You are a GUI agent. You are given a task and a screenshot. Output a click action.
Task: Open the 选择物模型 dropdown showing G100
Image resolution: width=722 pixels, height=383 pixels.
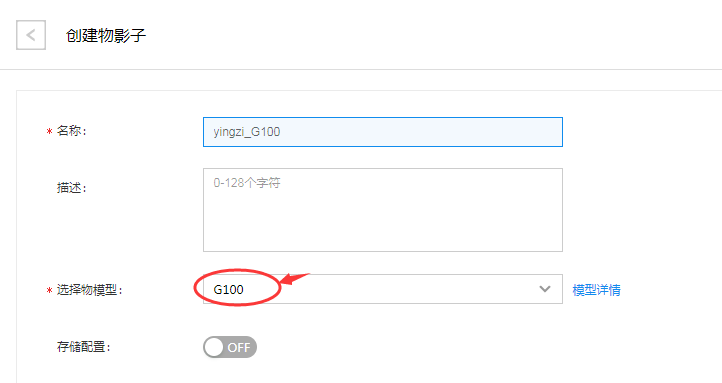pyautogui.click(x=383, y=289)
